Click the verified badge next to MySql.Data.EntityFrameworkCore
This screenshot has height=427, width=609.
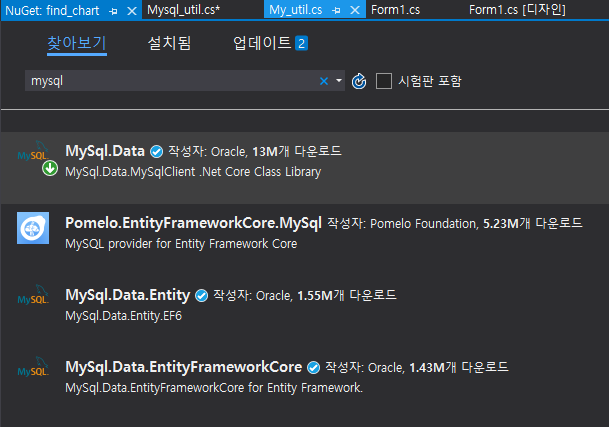tap(313, 368)
